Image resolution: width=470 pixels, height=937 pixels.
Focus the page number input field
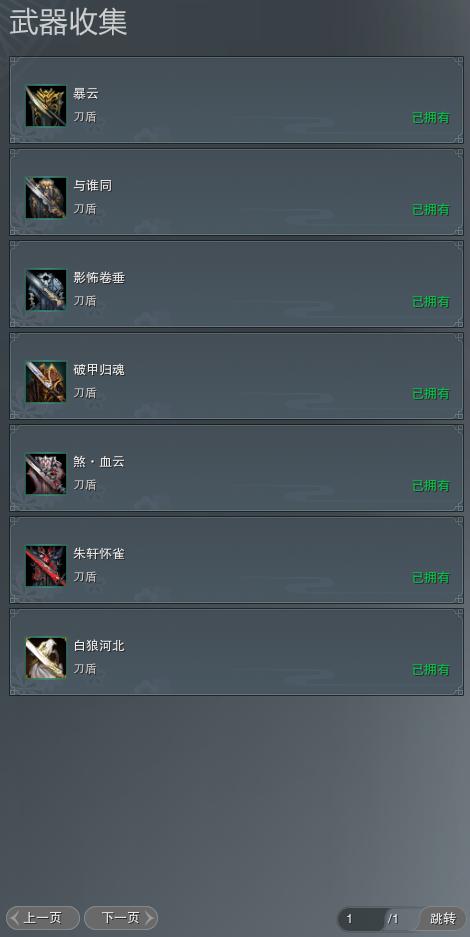click(x=362, y=918)
